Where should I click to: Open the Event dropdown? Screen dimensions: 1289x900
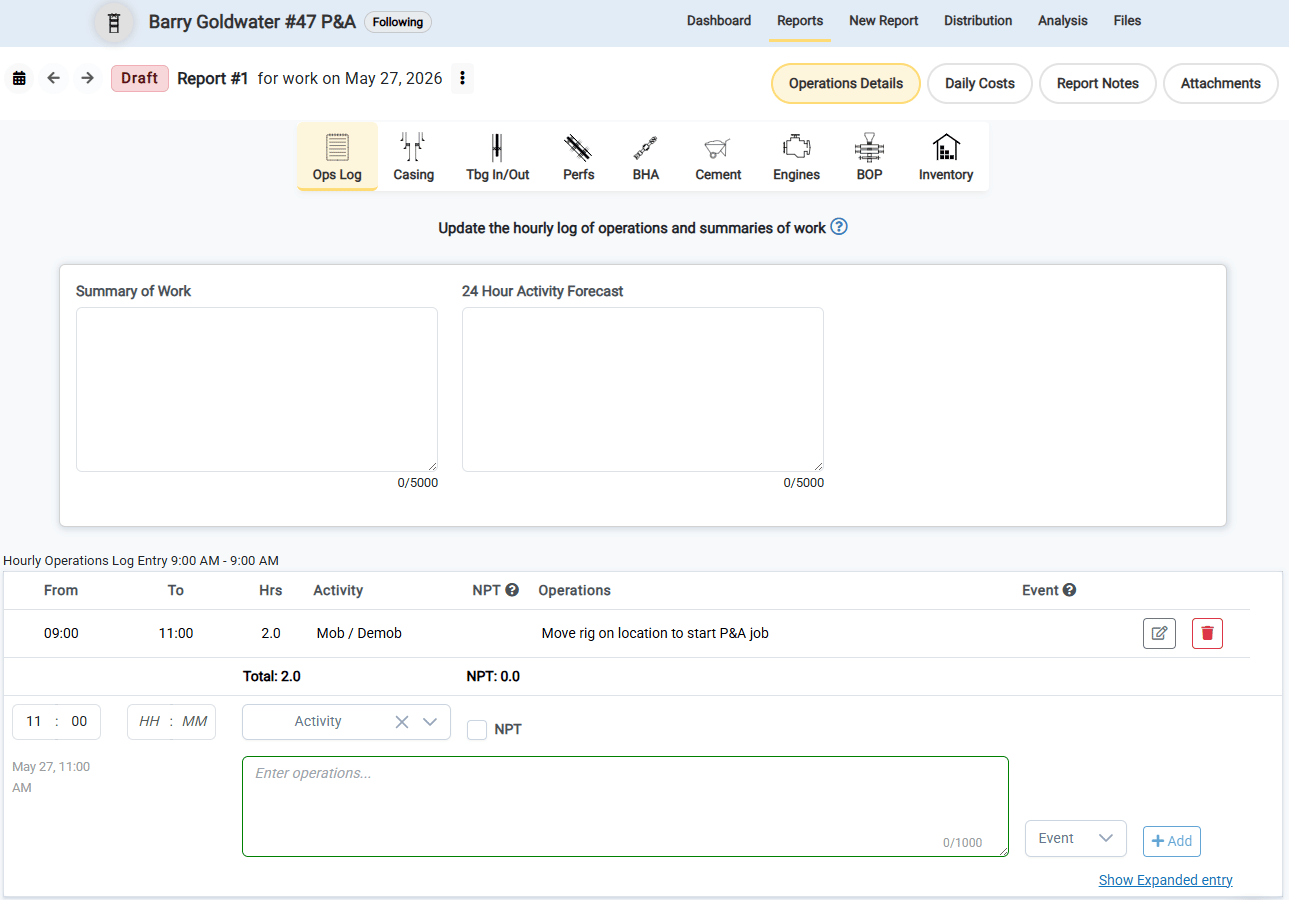click(x=1076, y=838)
